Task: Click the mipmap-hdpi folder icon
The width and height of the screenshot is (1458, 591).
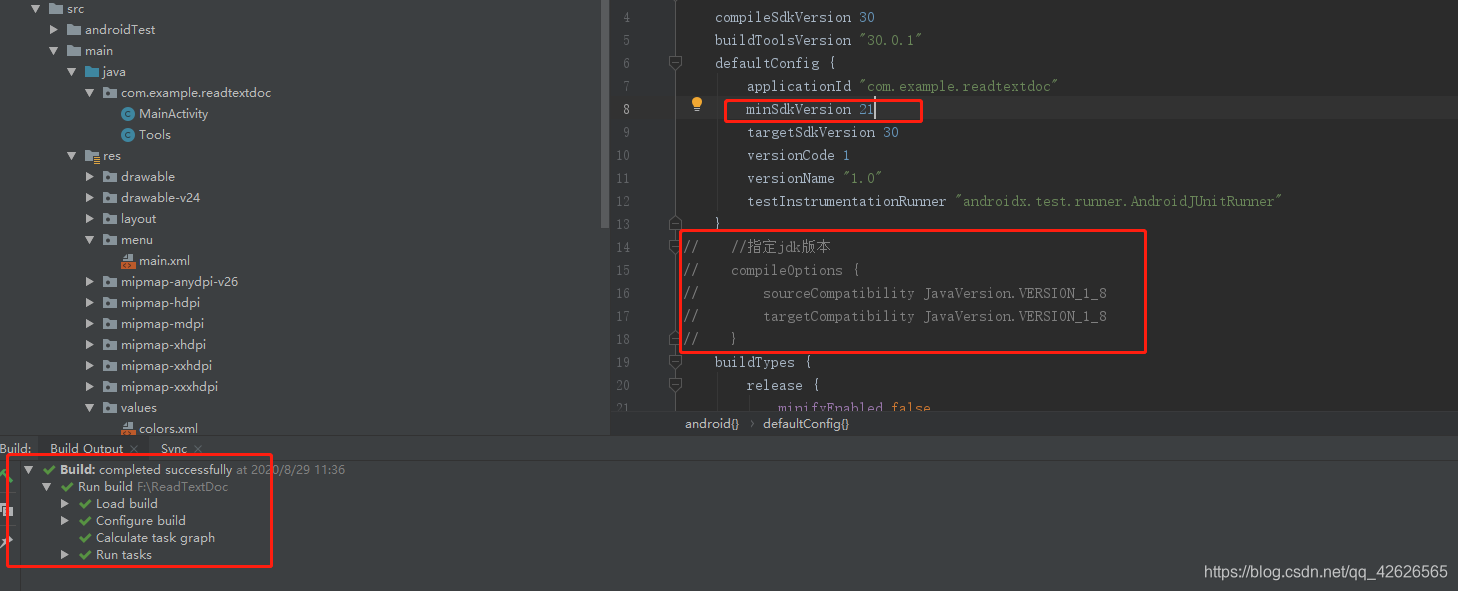Action: click(x=110, y=303)
